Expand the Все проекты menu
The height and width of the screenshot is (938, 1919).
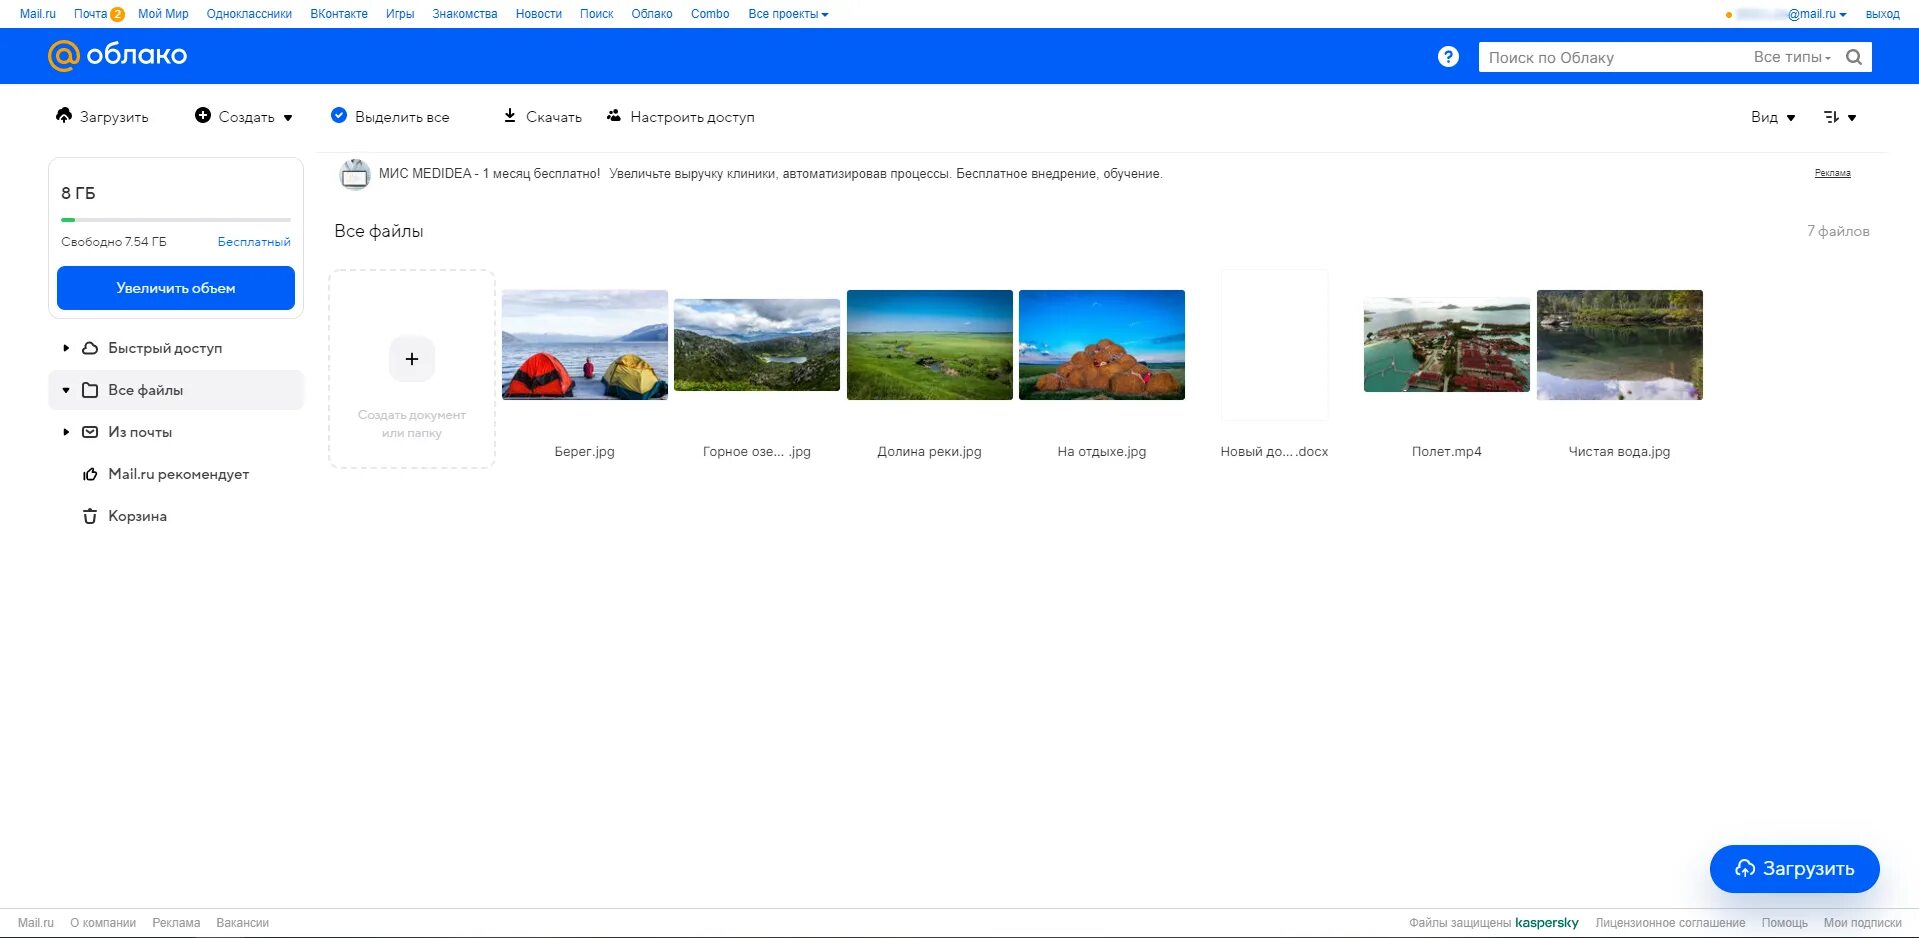[788, 14]
